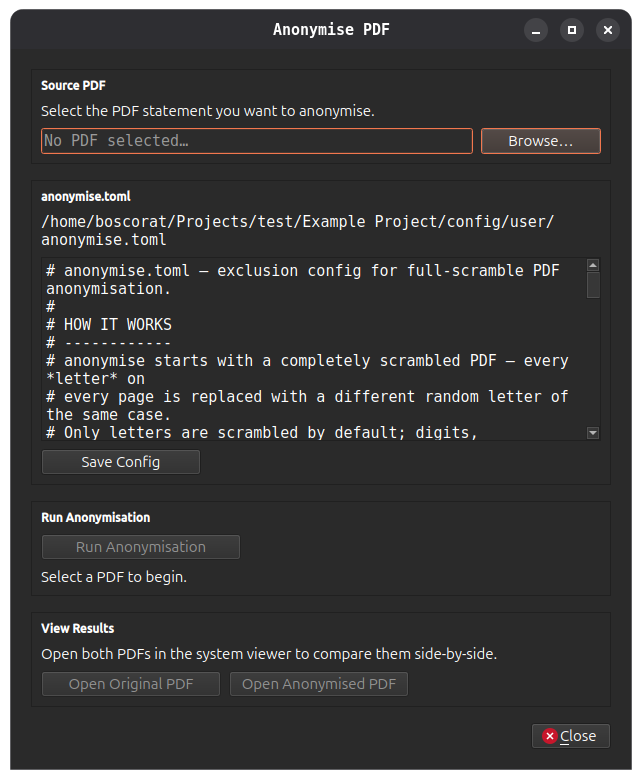
Task: Click the 'Select a PDF to begin.' status text
Action: pyautogui.click(x=114, y=577)
